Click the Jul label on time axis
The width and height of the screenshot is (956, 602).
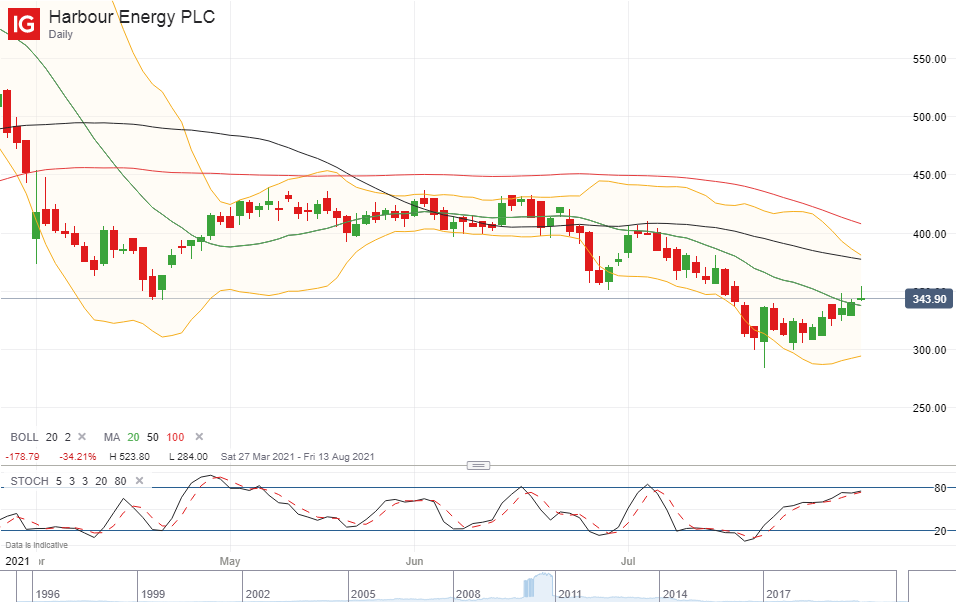628,561
